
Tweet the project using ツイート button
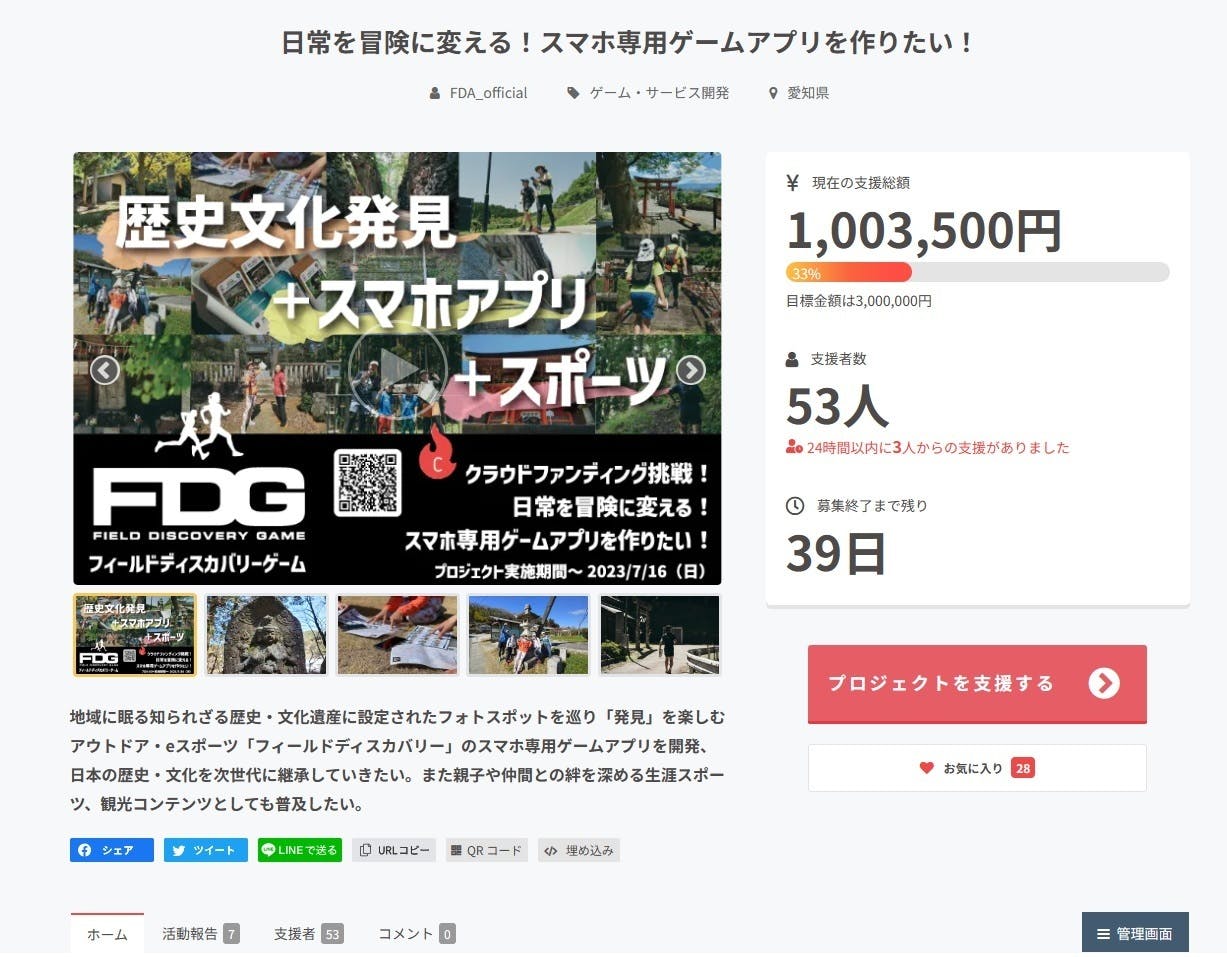point(206,850)
